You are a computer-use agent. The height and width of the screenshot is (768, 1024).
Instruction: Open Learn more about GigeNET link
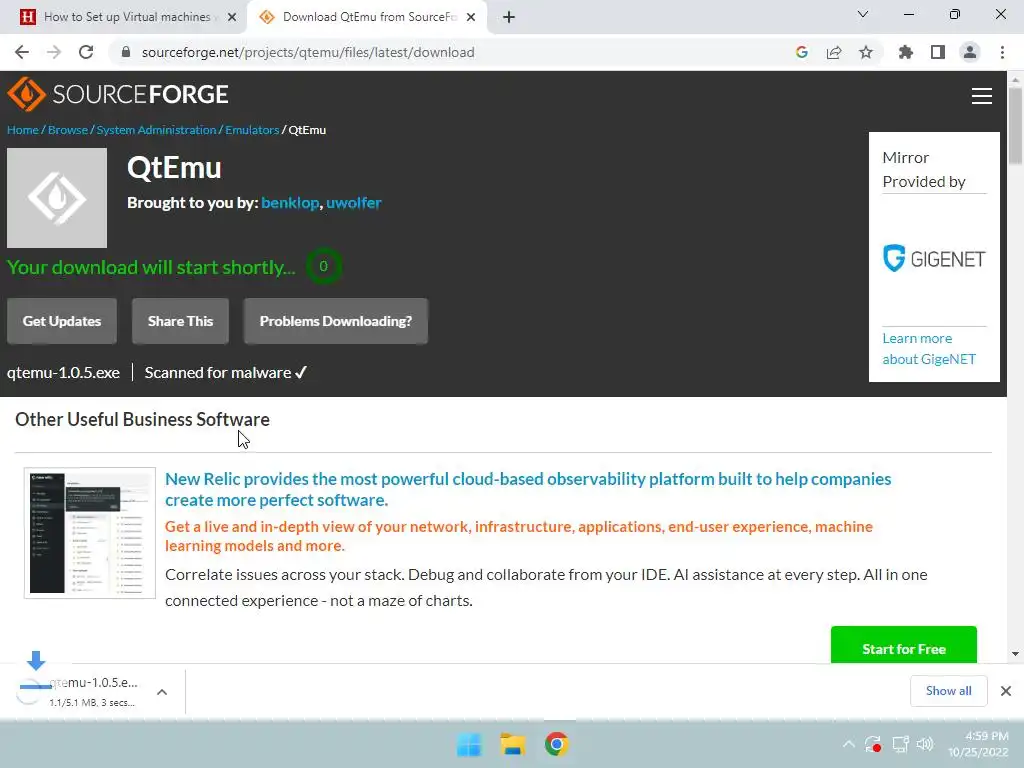[x=929, y=349]
